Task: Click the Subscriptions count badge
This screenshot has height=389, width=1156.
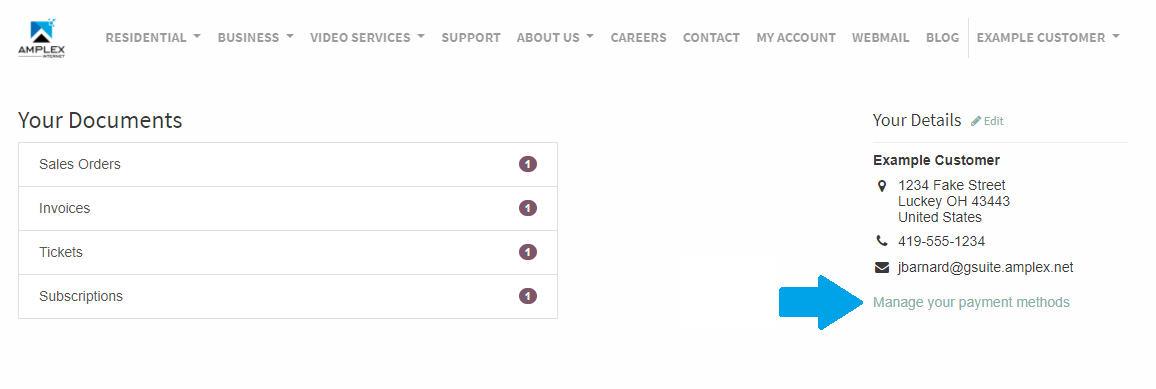Action: [x=528, y=296]
